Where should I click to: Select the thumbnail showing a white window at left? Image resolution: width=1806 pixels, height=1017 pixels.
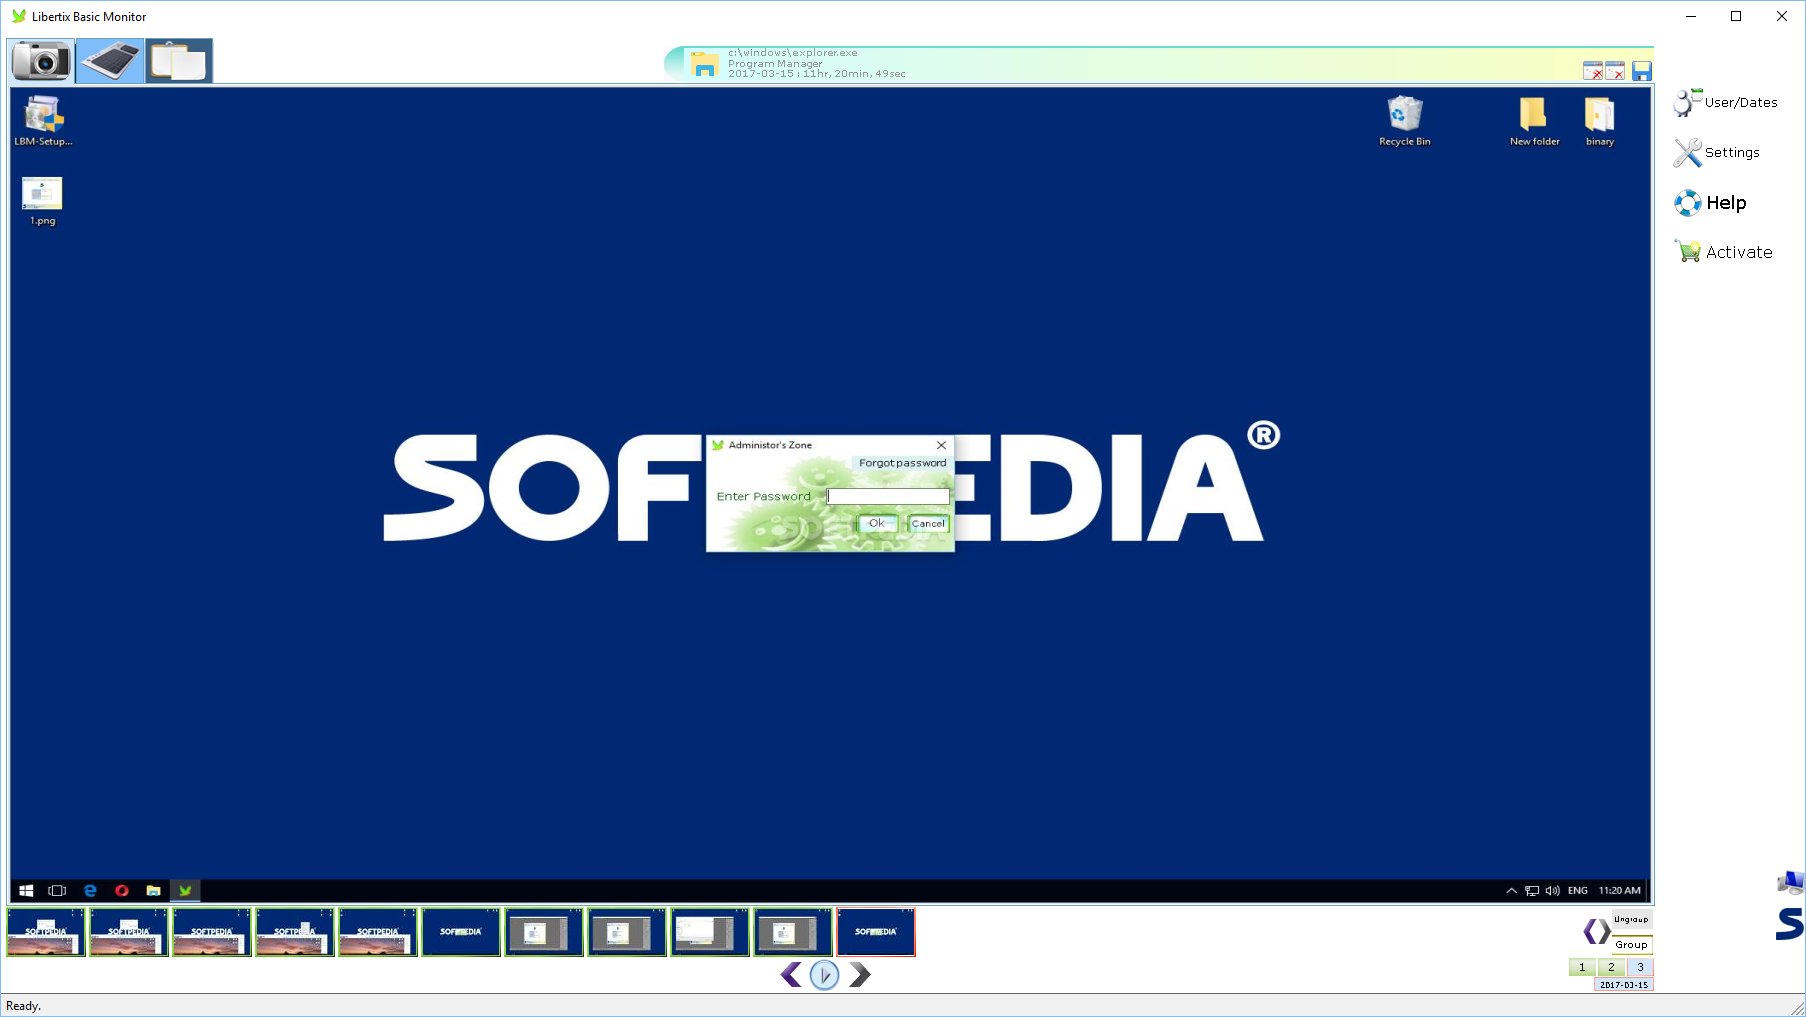click(710, 932)
